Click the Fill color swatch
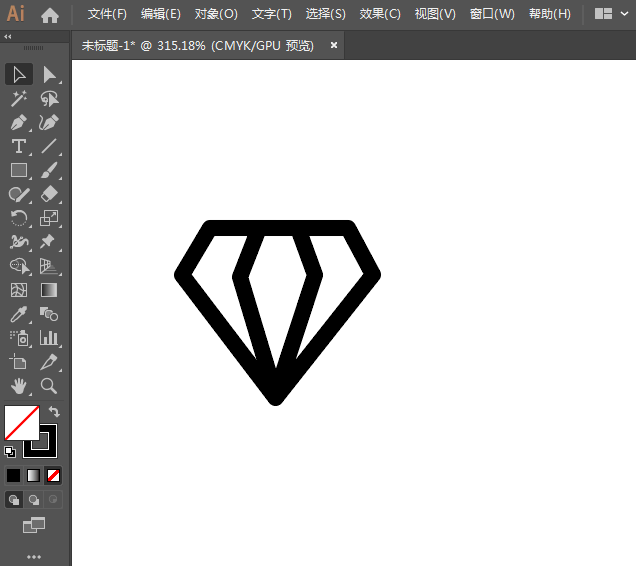 (x=21, y=422)
